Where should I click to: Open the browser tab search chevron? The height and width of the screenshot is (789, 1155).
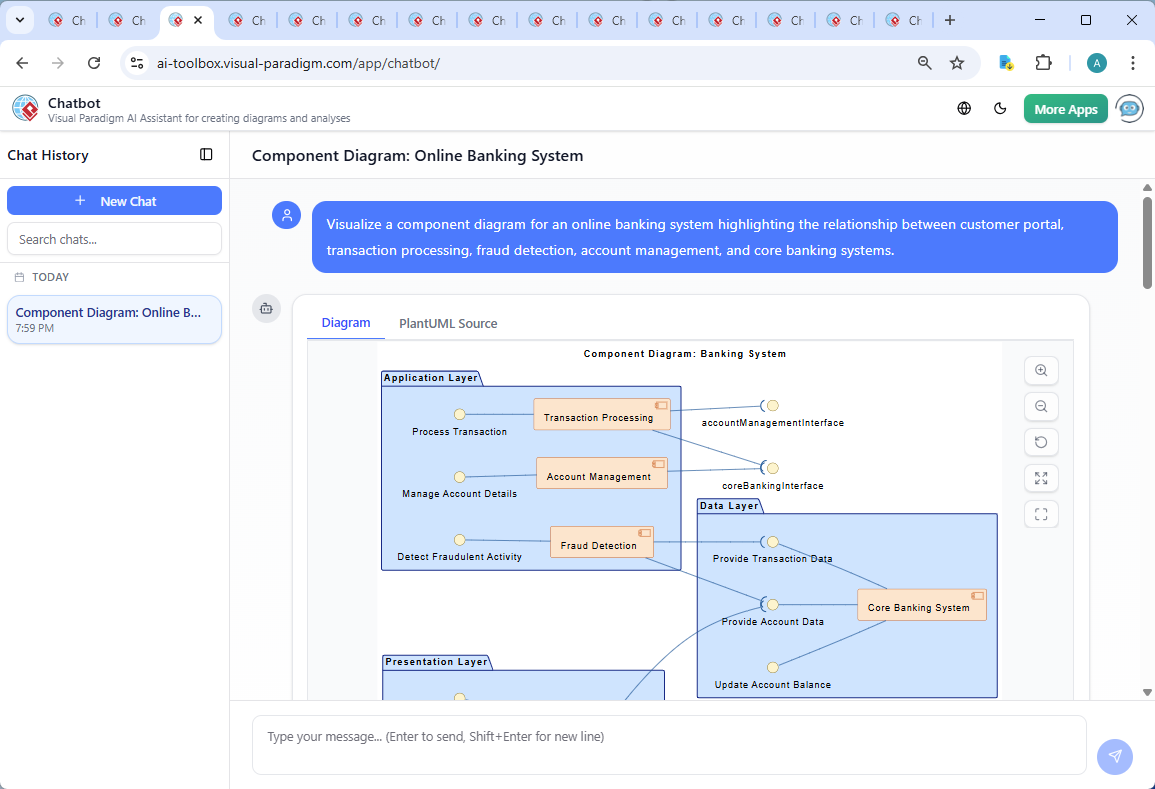click(19, 20)
